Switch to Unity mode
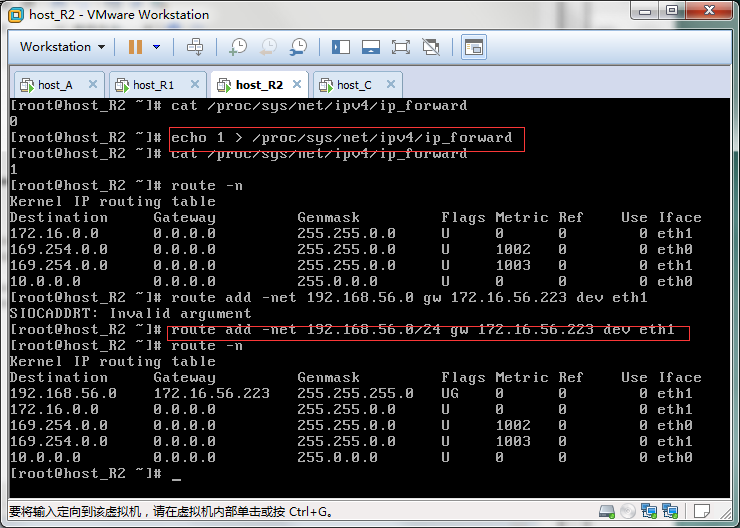This screenshot has width=740, height=528. click(x=431, y=47)
